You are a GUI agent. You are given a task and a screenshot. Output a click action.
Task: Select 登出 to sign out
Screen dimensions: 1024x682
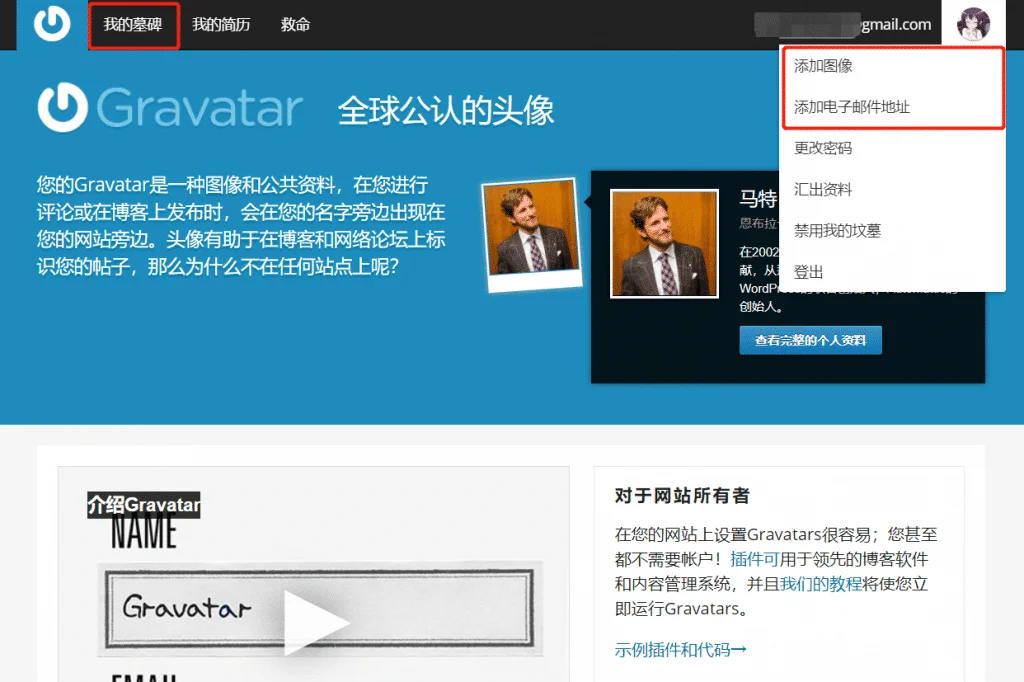coord(808,272)
